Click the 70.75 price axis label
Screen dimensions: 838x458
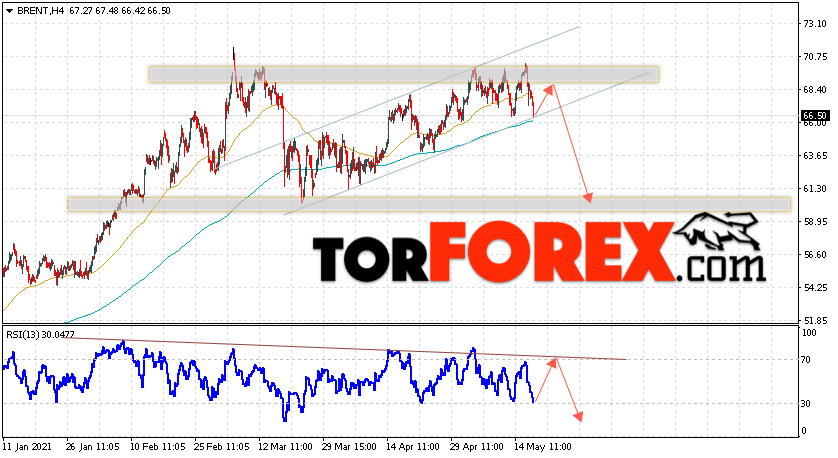coord(815,57)
